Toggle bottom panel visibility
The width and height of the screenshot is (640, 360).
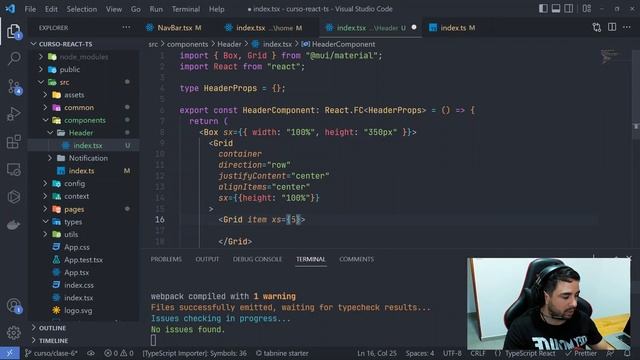(x=556, y=9)
